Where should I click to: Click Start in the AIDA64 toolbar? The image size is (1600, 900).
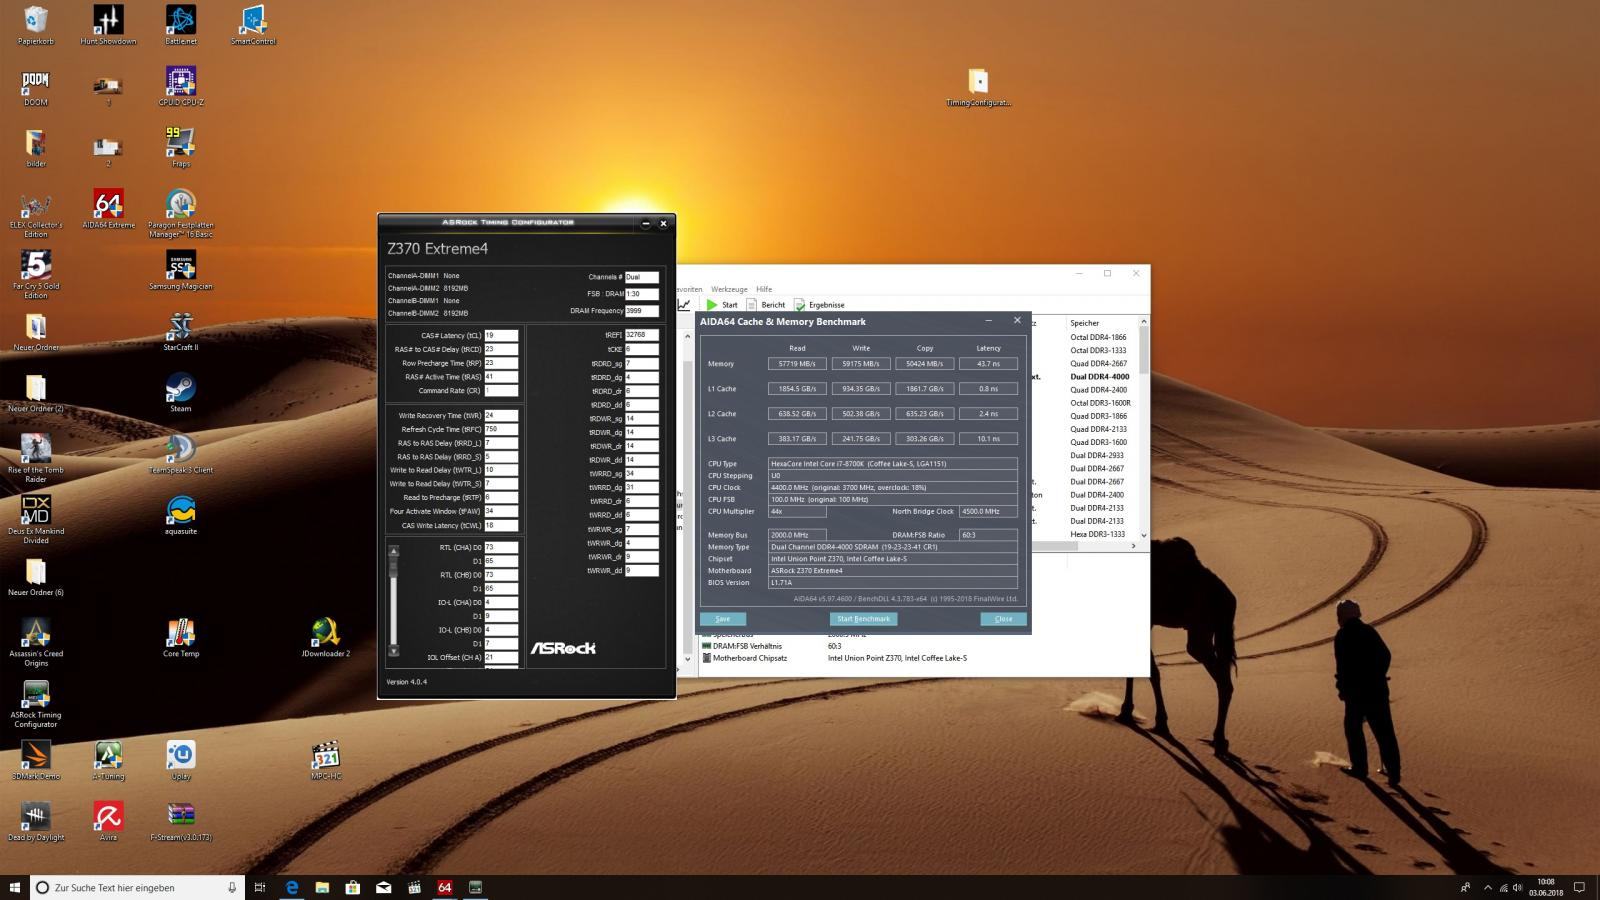[722, 305]
